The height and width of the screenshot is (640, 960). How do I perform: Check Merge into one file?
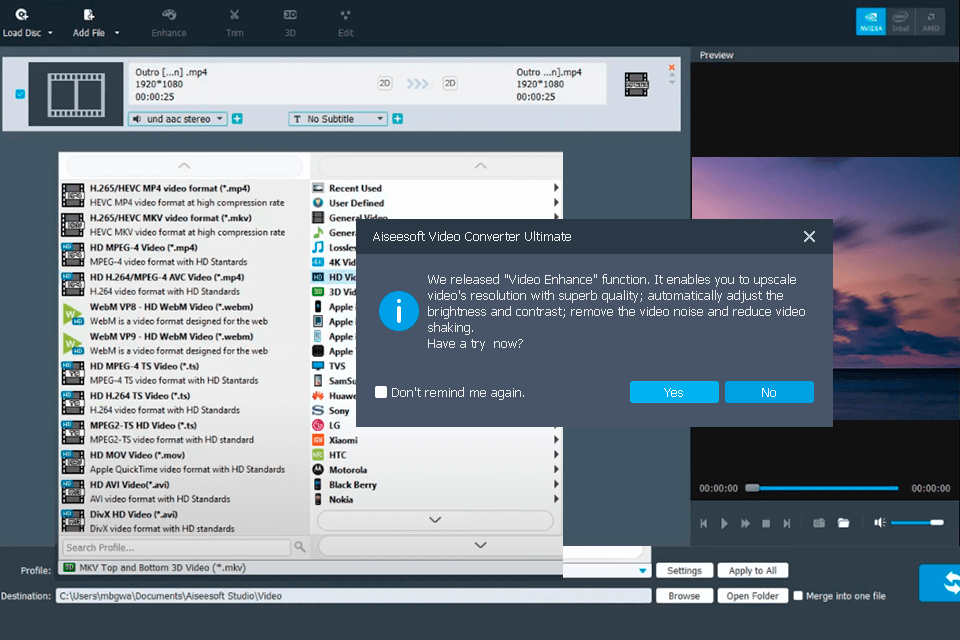[797, 595]
